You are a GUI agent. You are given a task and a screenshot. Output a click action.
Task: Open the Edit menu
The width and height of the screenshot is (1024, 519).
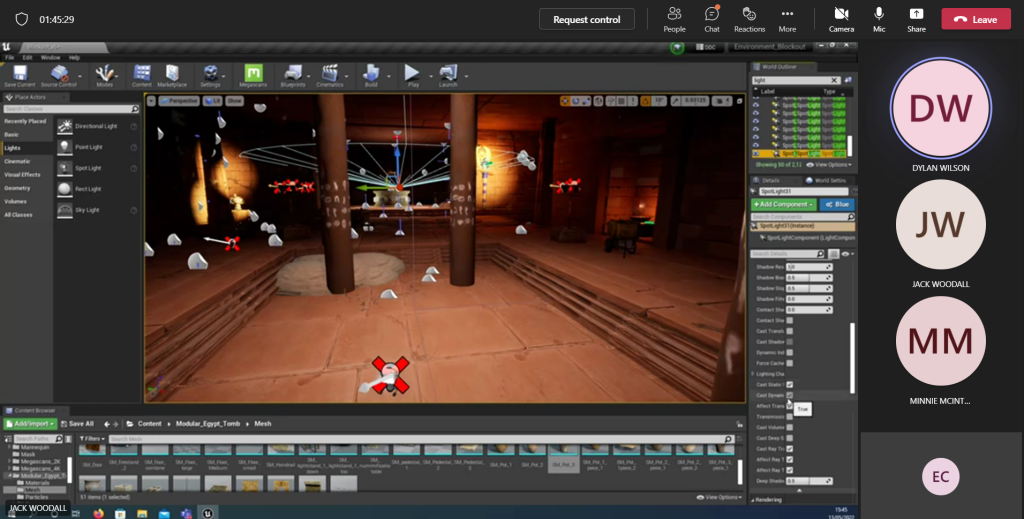(x=27, y=57)
